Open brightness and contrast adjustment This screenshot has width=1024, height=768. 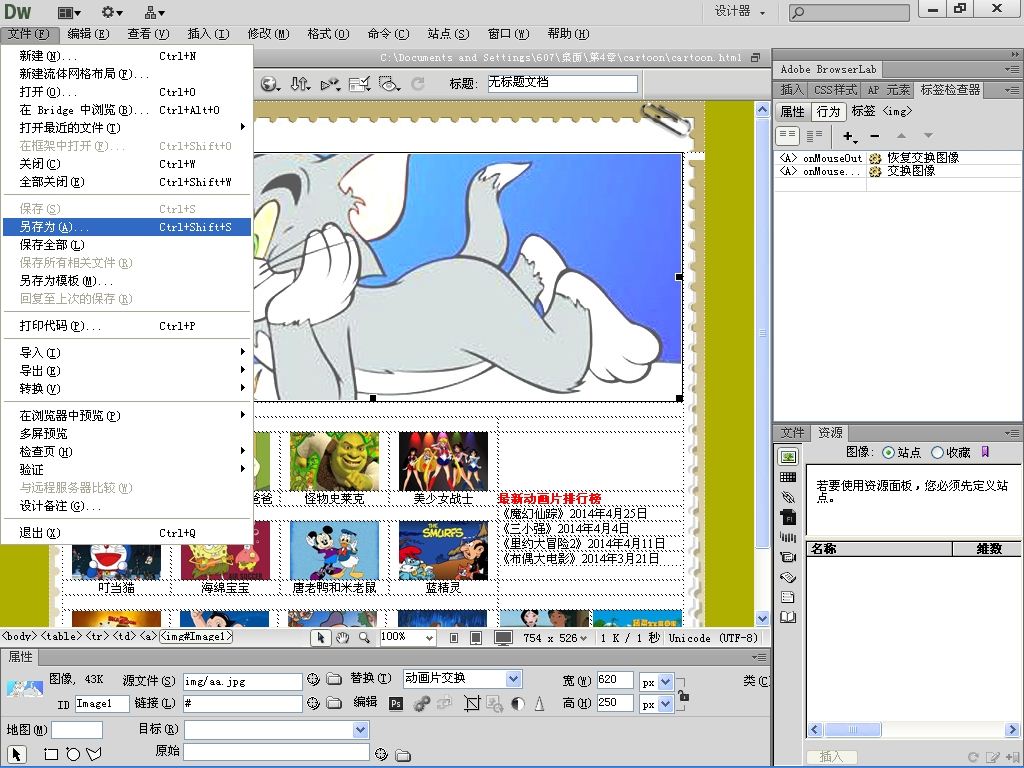pos(518,703)
